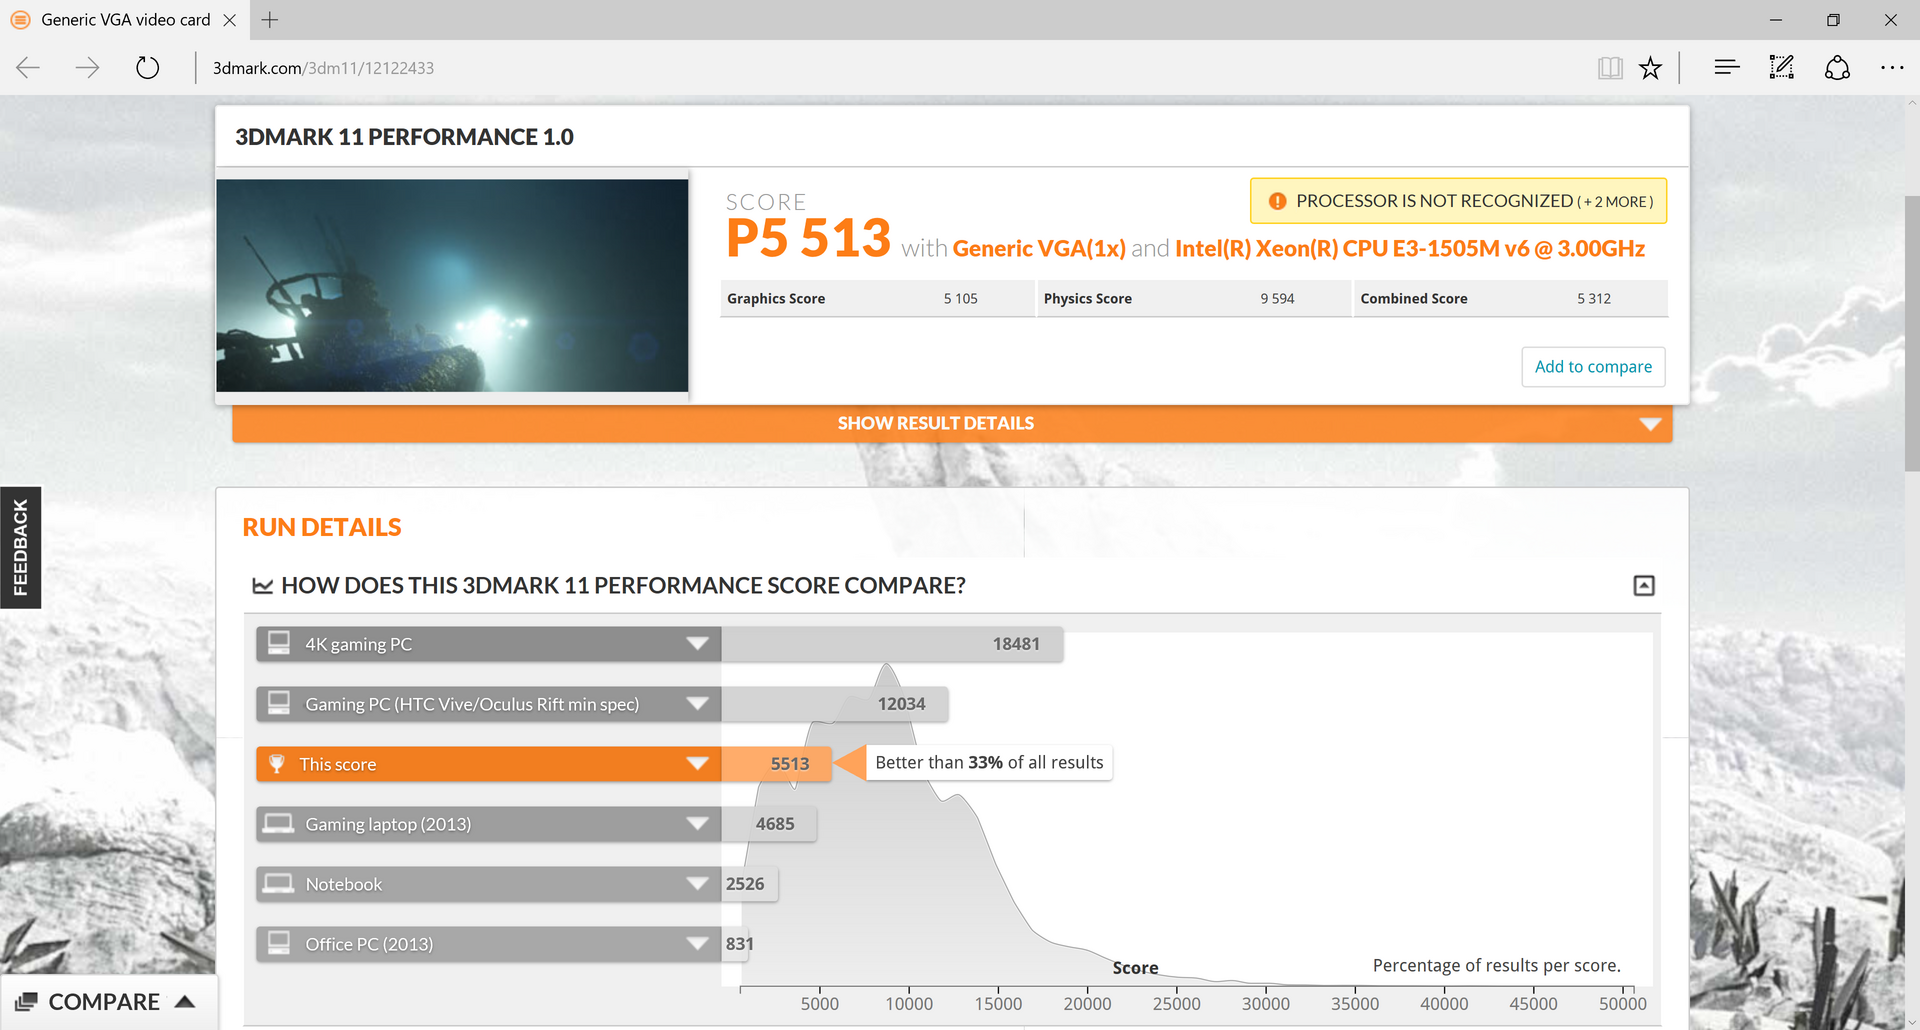Click the address bar URL
1920x1030 pixels.
[323, 68]
